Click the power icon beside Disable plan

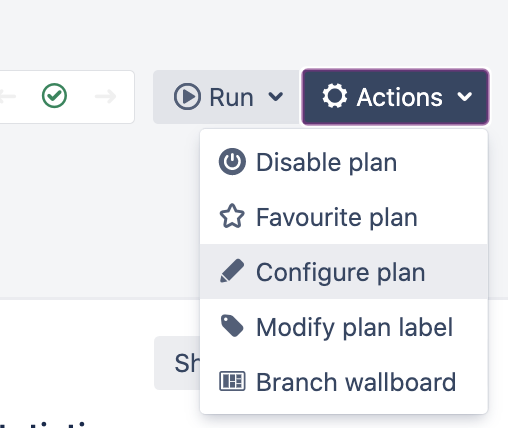[x=232, y=162]
